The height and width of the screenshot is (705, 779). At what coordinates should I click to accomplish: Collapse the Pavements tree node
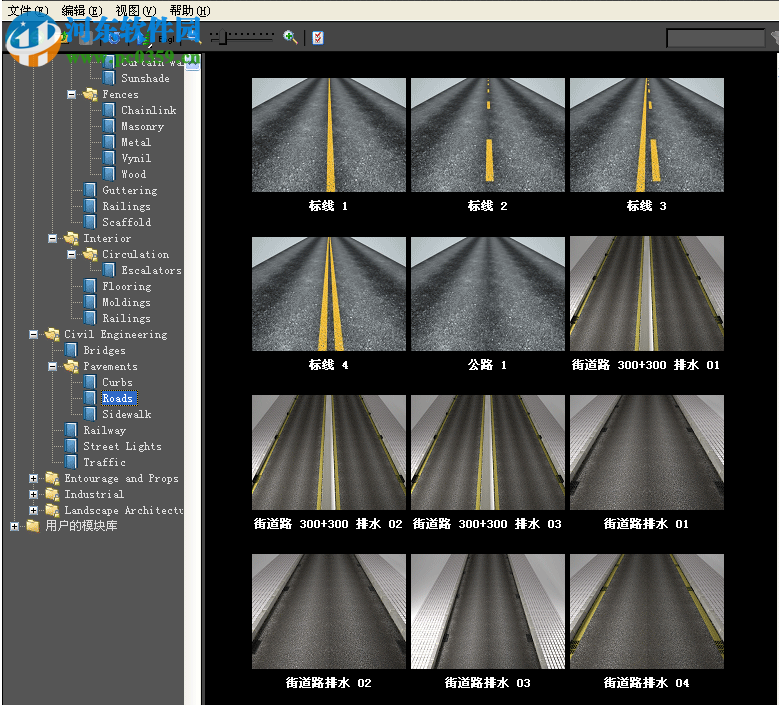[x=53, y=366]
